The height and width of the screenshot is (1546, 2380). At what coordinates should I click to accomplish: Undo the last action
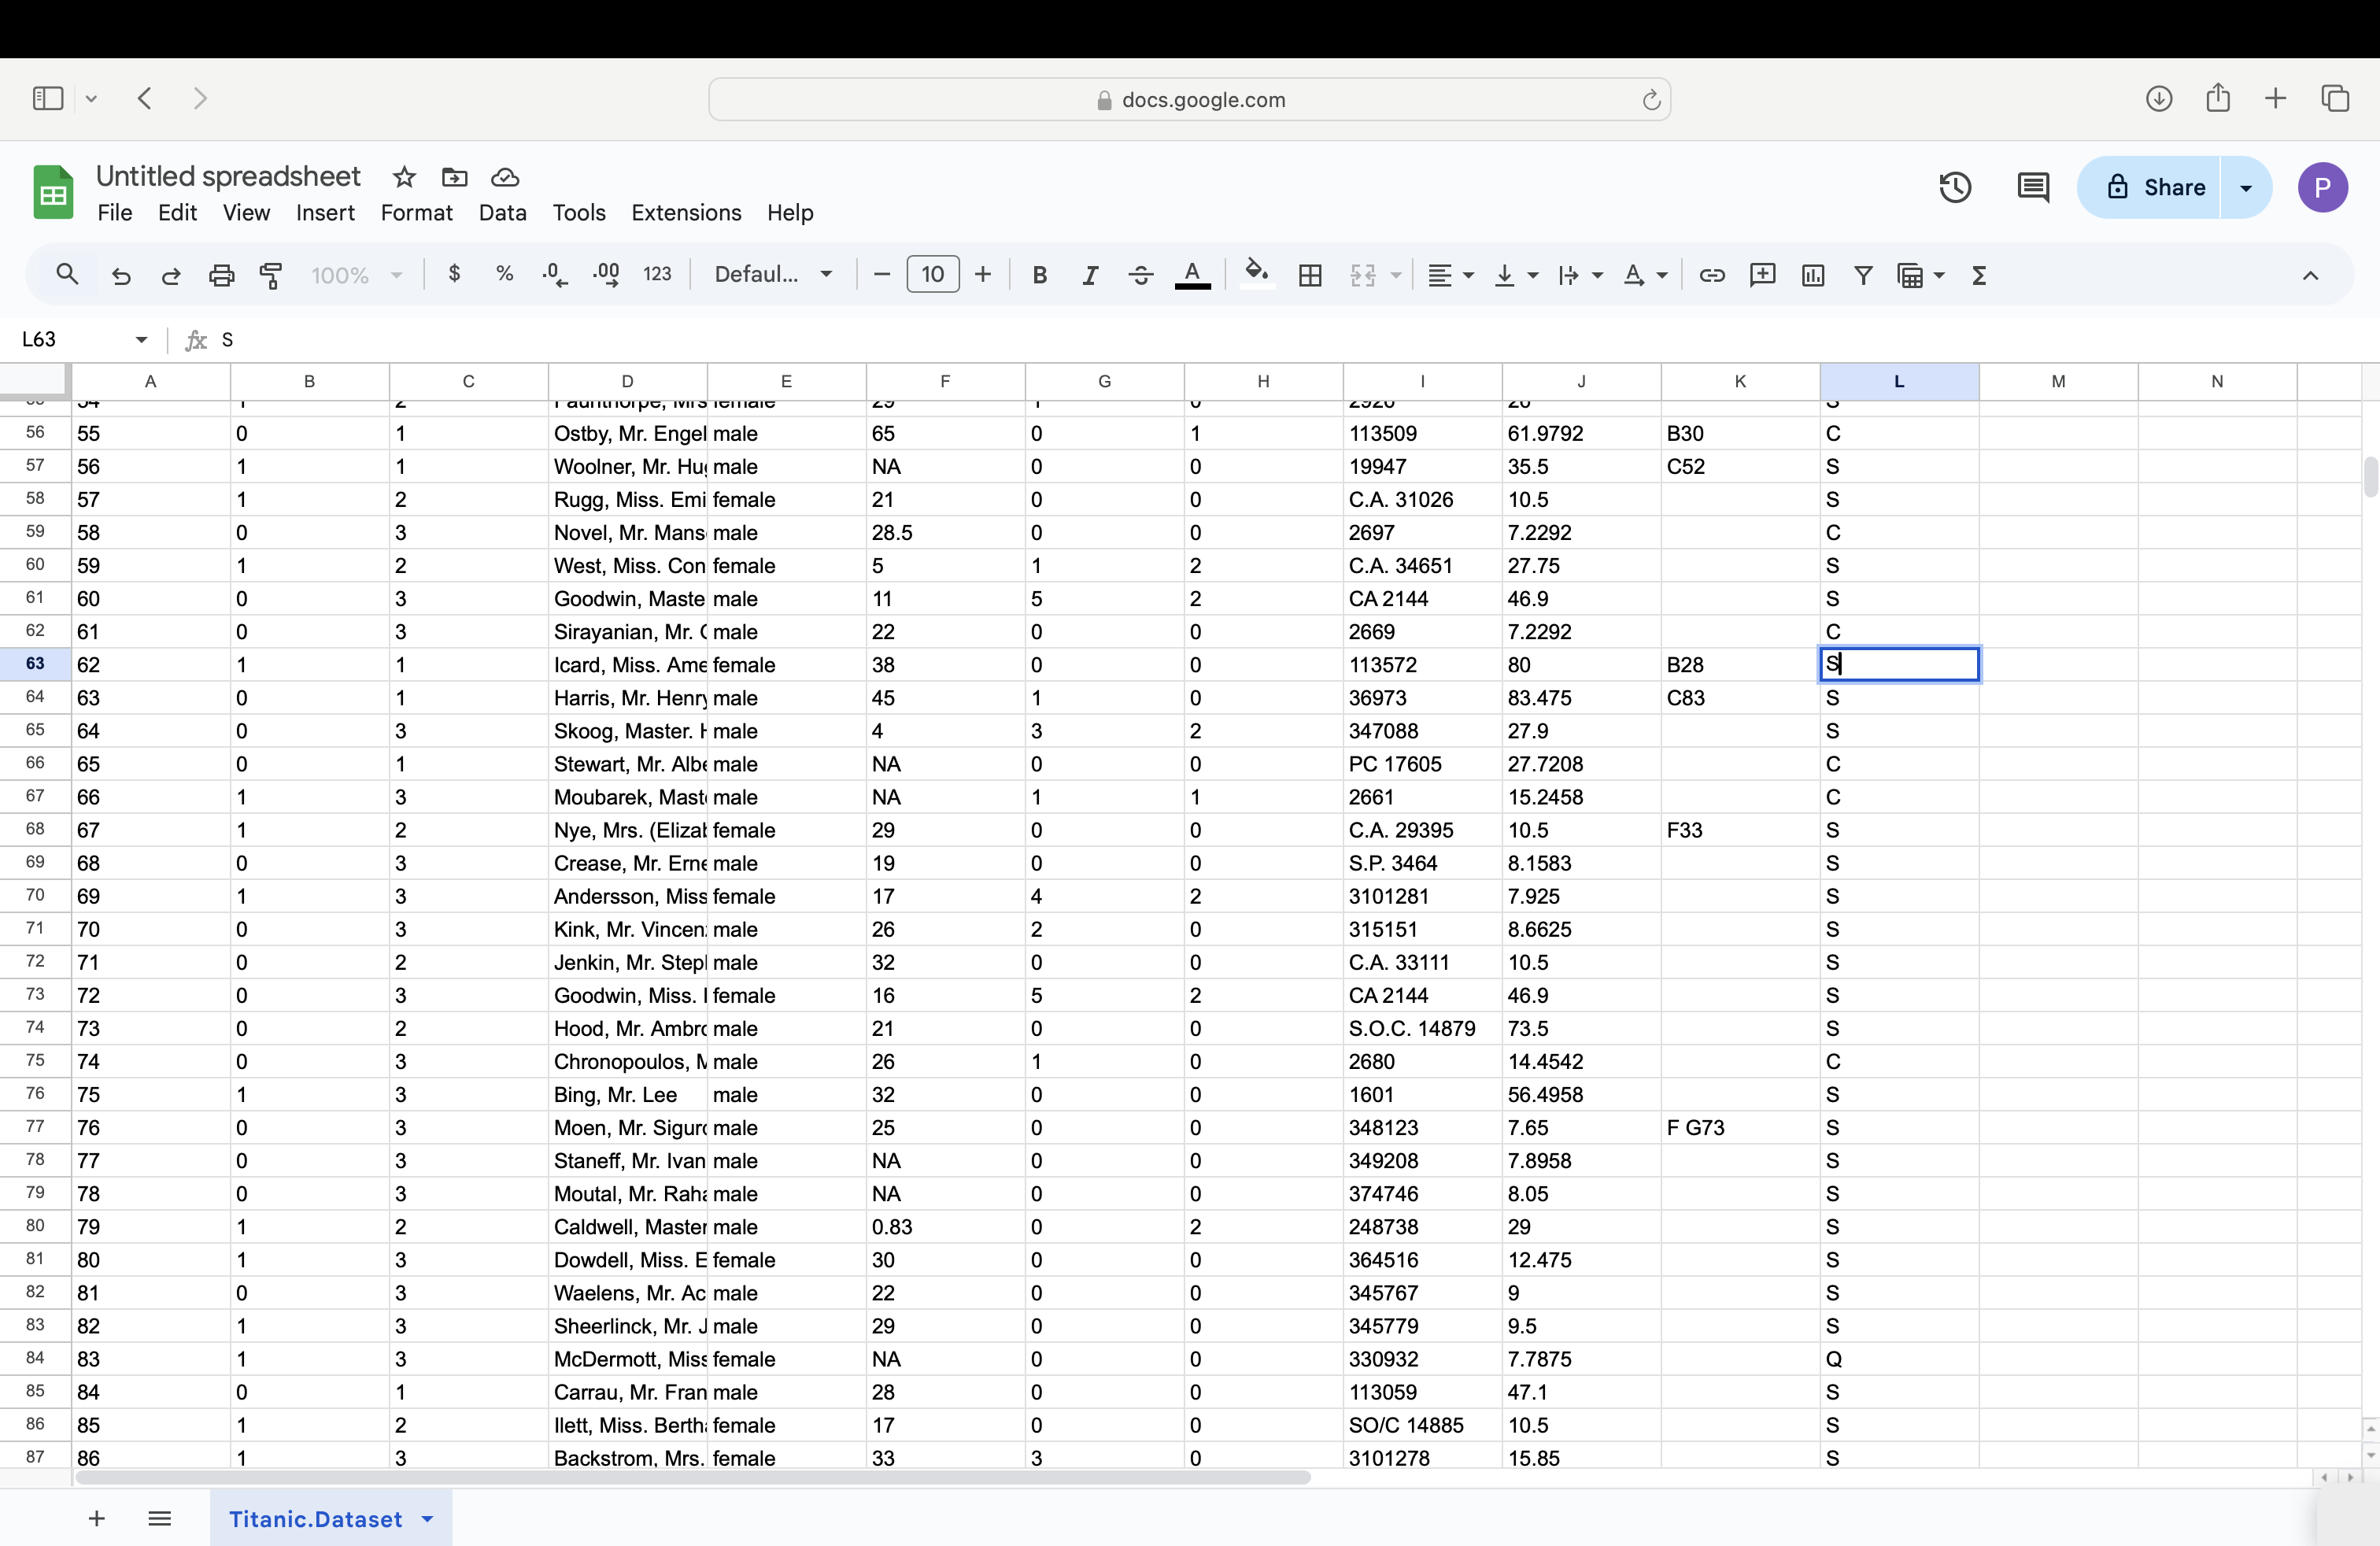tap(121, 275)
